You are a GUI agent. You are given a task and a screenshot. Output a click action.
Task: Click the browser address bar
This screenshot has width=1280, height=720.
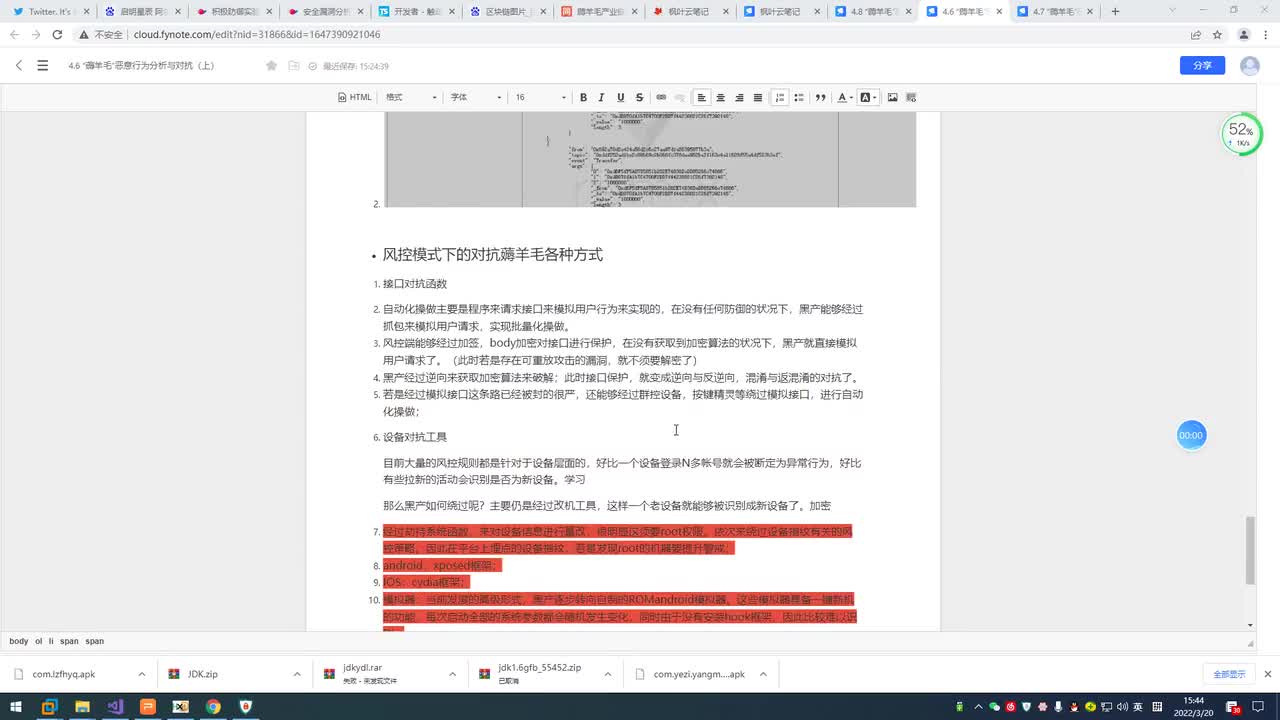tap(630, 34)
